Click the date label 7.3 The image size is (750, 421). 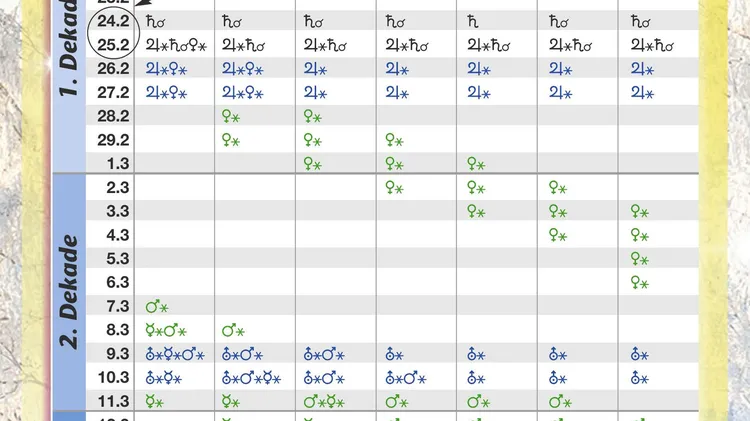[x=118, y=306]
